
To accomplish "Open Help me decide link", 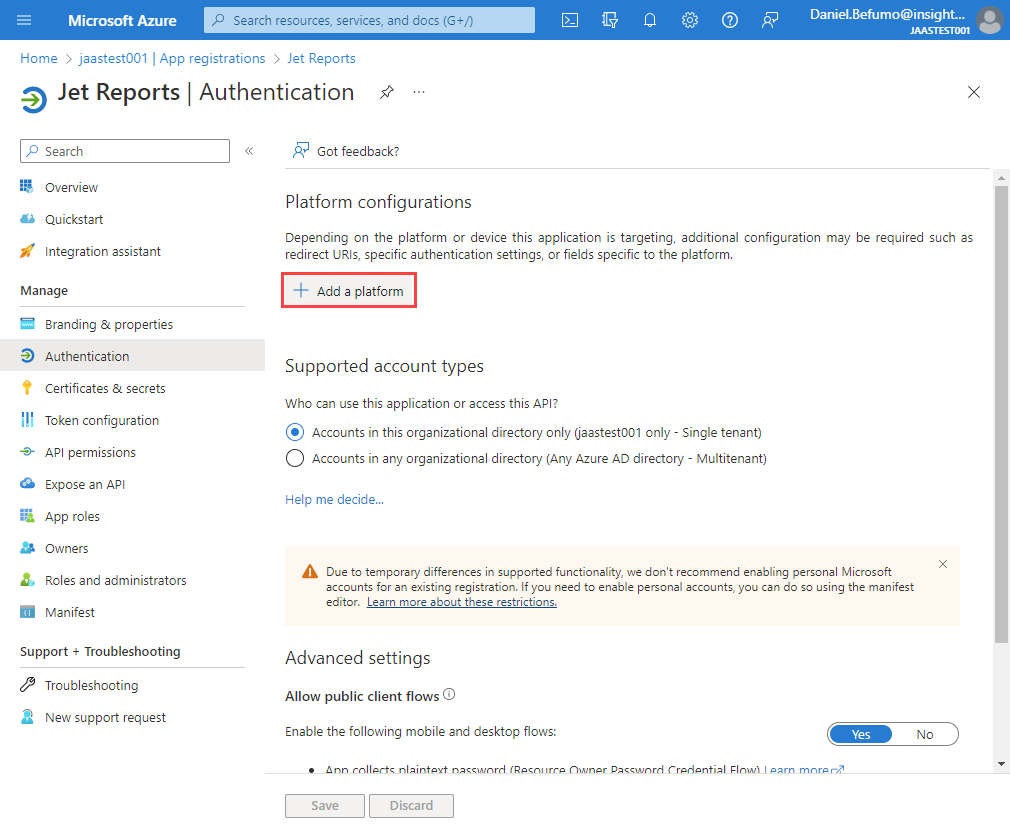I will coord(334,499).
